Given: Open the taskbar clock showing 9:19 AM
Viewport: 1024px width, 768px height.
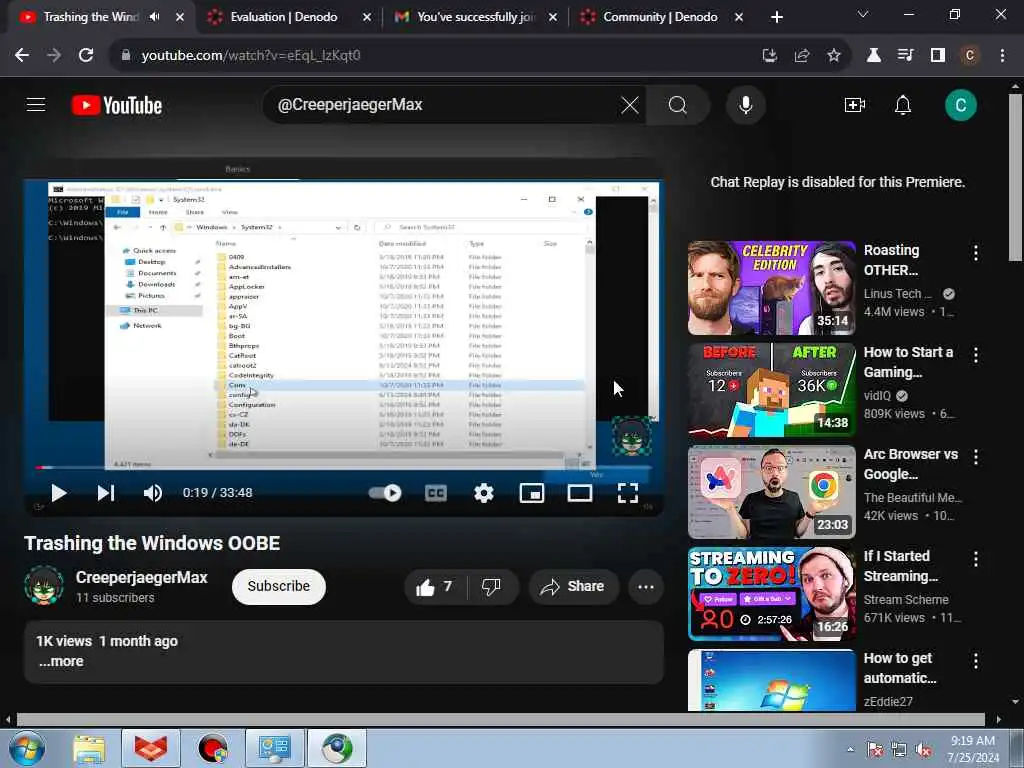Looking at the screenshot, I should pyautogui.click(x=973, y=749).
